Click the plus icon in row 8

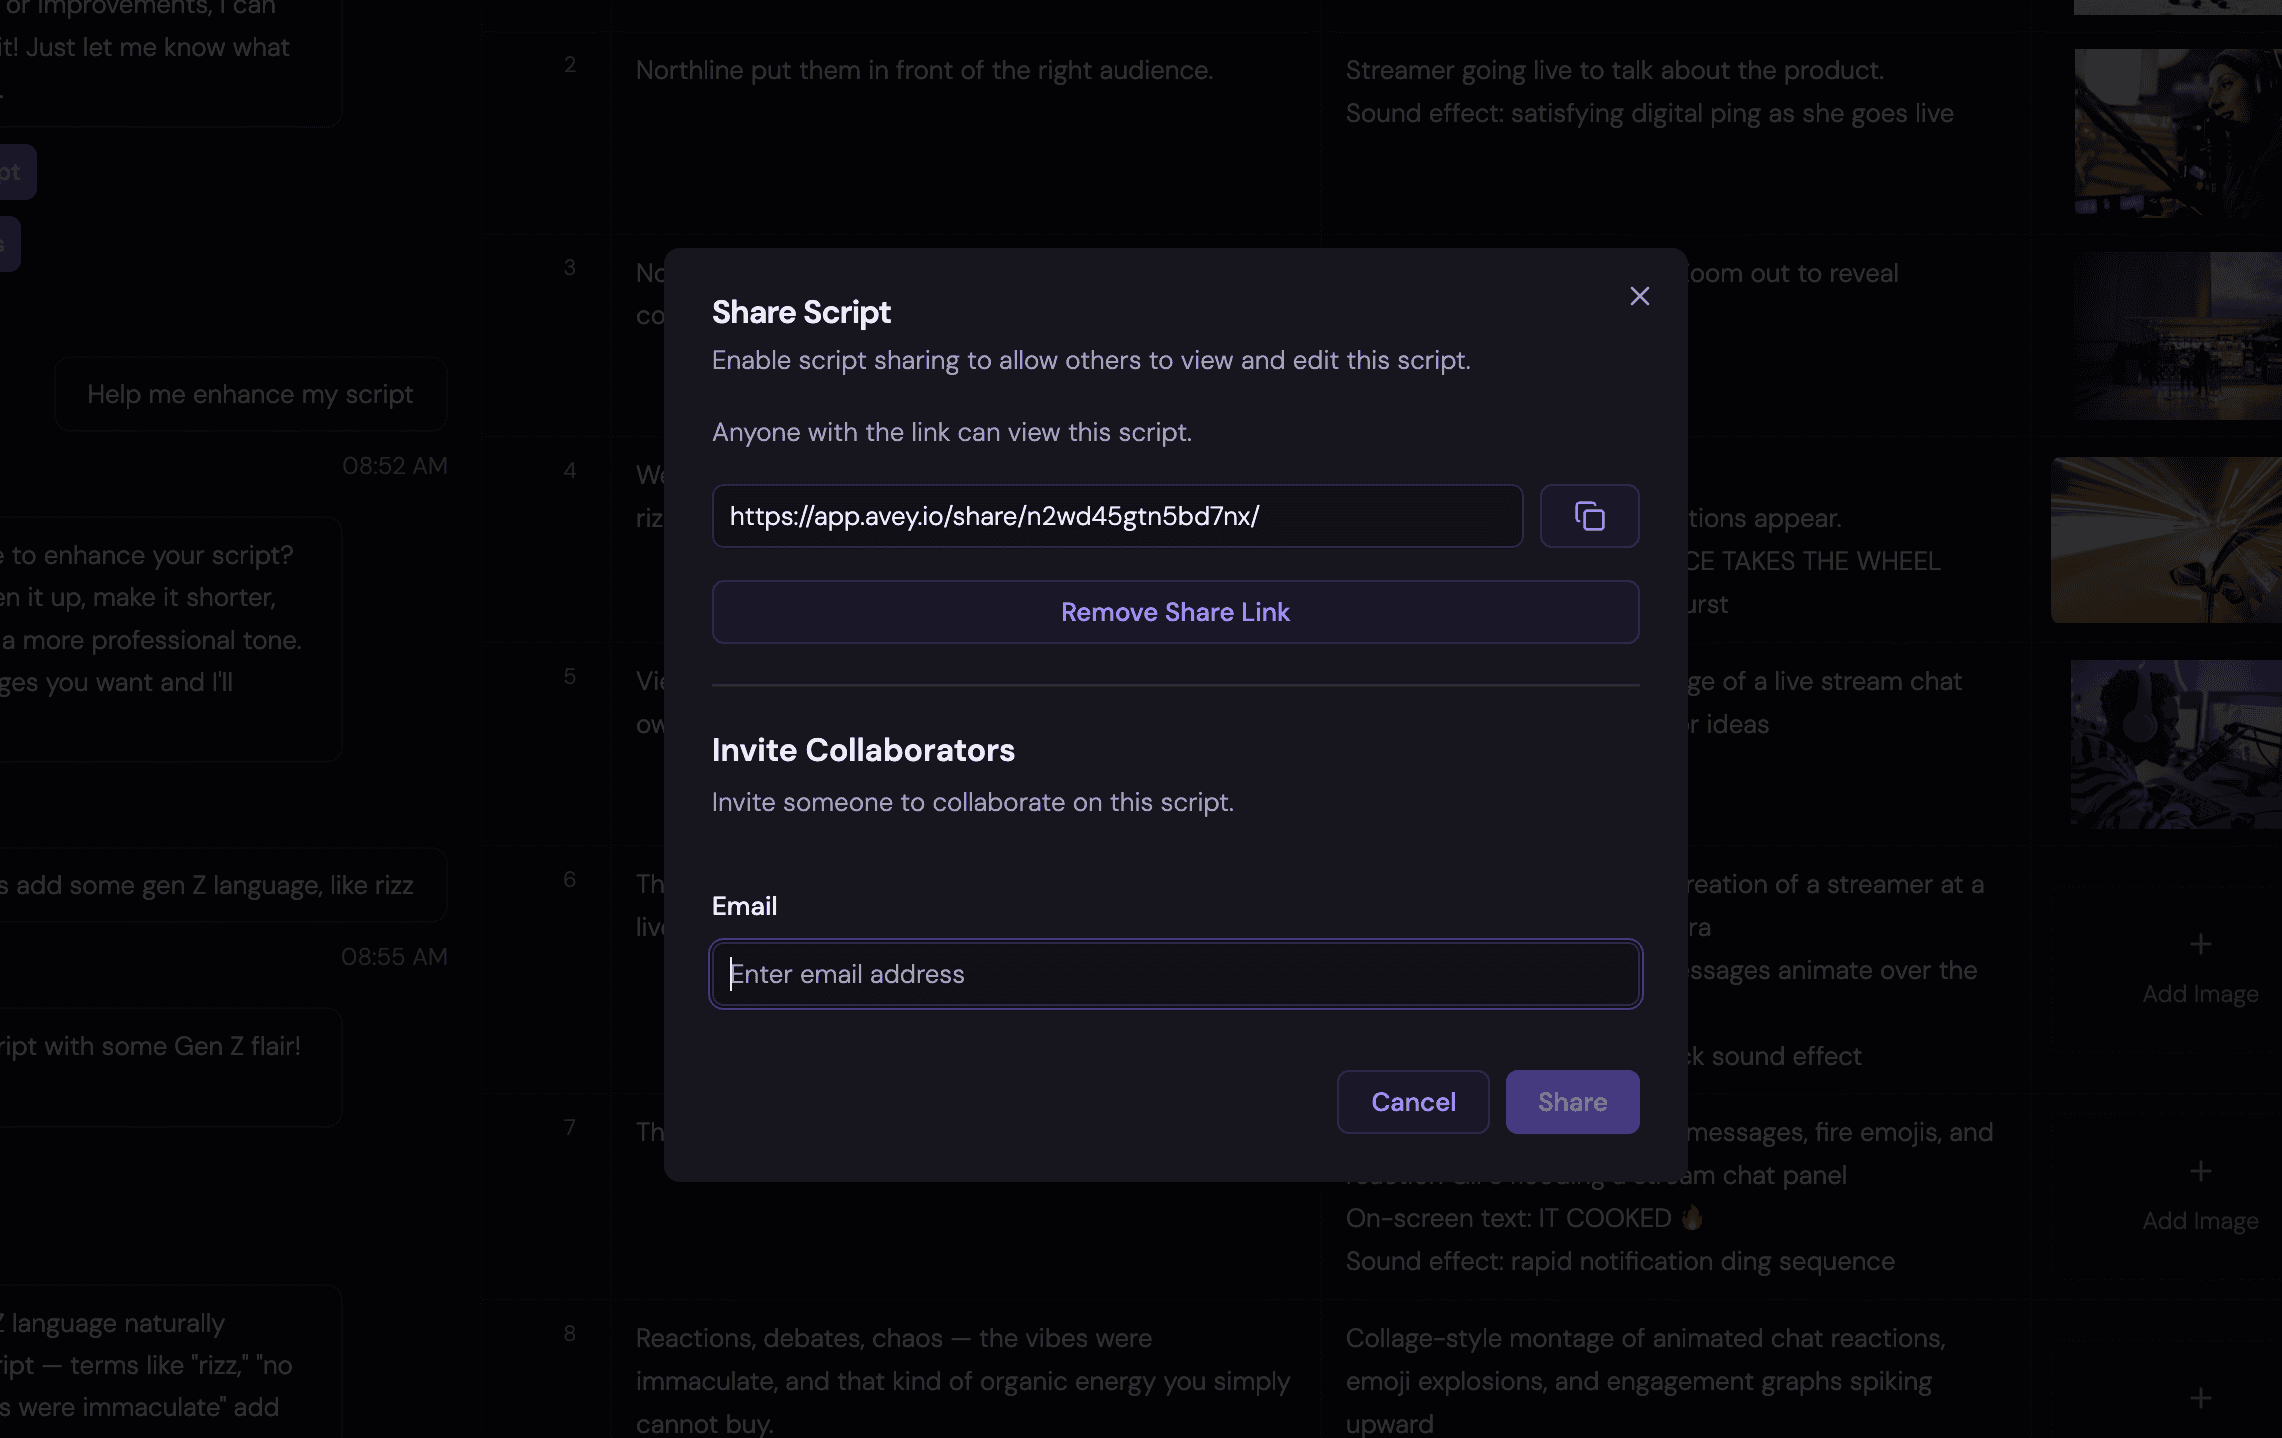2200,1398
